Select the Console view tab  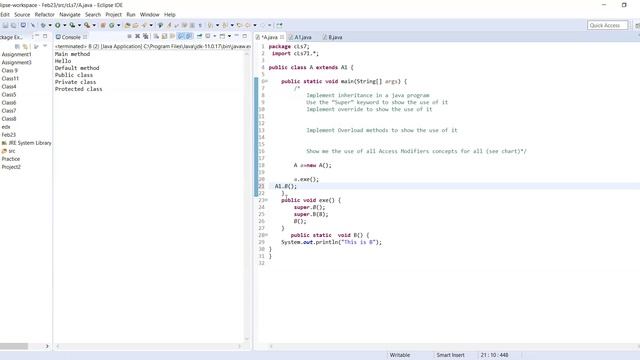(x=71, y=37)
